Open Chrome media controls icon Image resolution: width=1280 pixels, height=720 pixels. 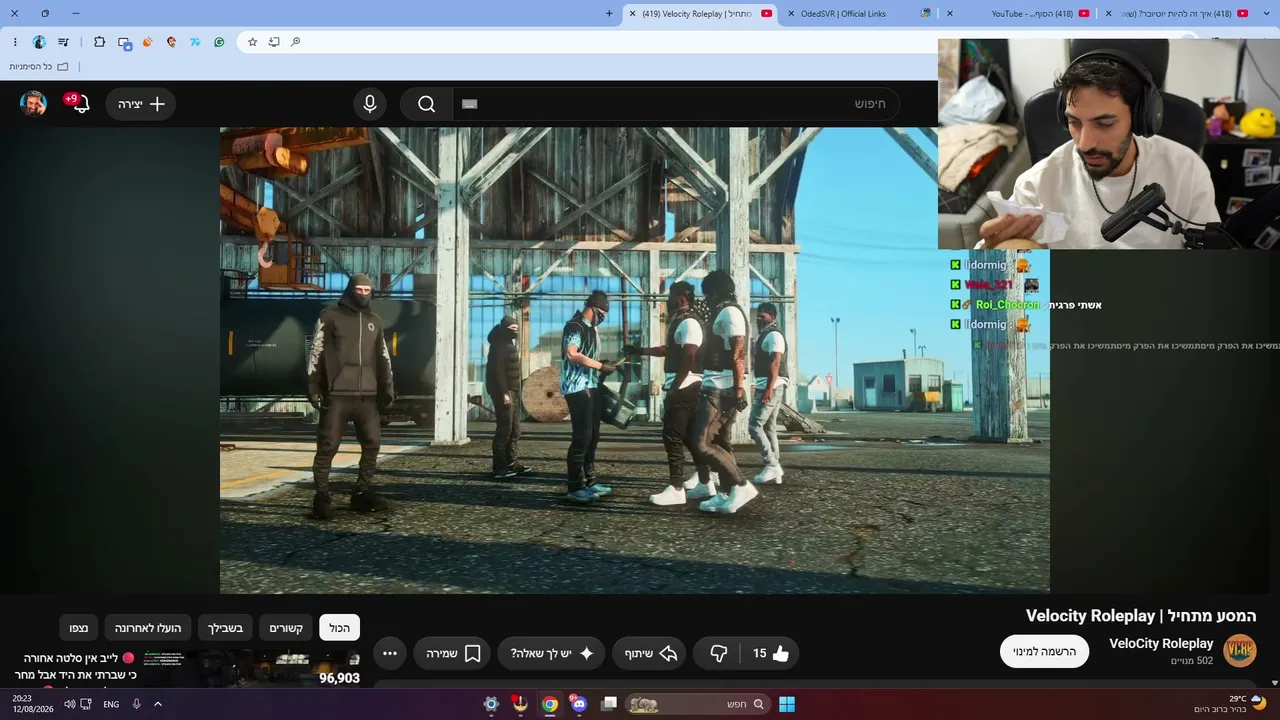[64, 42]
